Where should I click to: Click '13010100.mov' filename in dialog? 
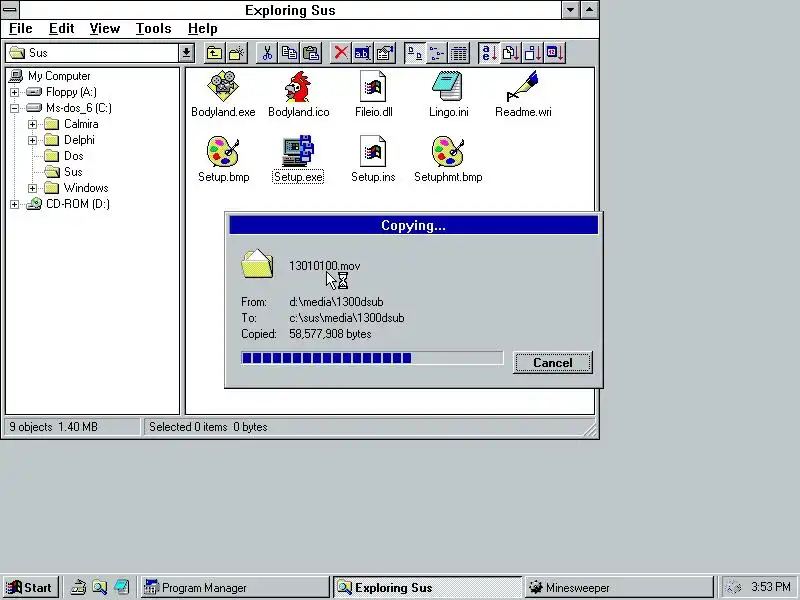(324, 266)
